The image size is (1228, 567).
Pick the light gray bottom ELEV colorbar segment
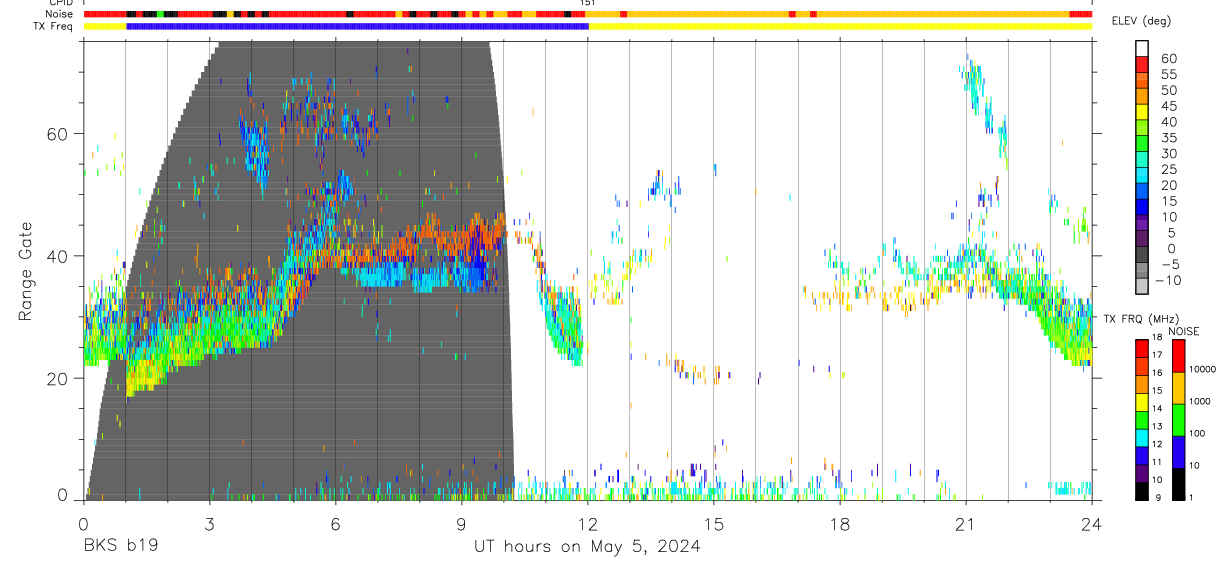click(x=1142, y=287)
